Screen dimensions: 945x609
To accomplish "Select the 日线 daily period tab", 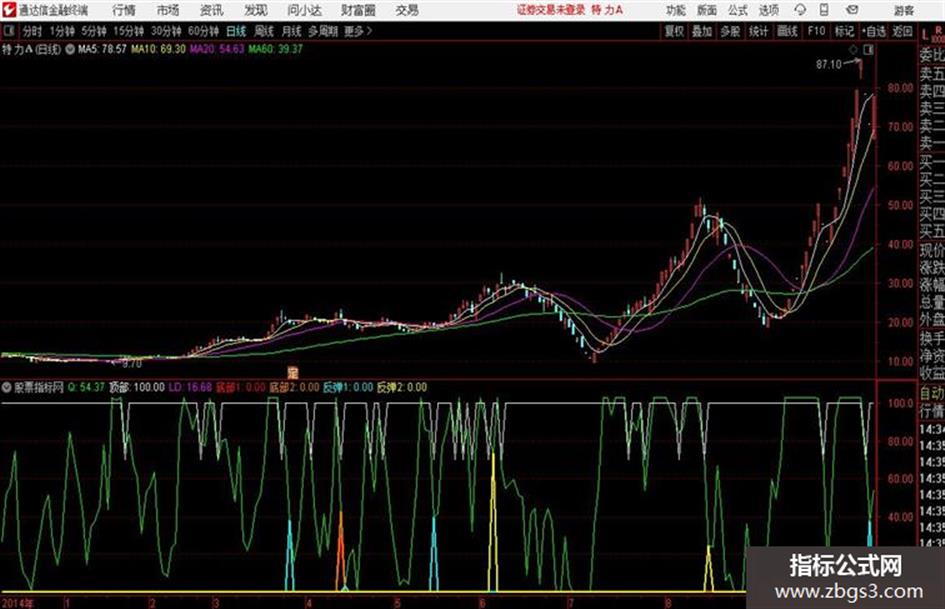I will pyautogui.click(x=236, y=31).
